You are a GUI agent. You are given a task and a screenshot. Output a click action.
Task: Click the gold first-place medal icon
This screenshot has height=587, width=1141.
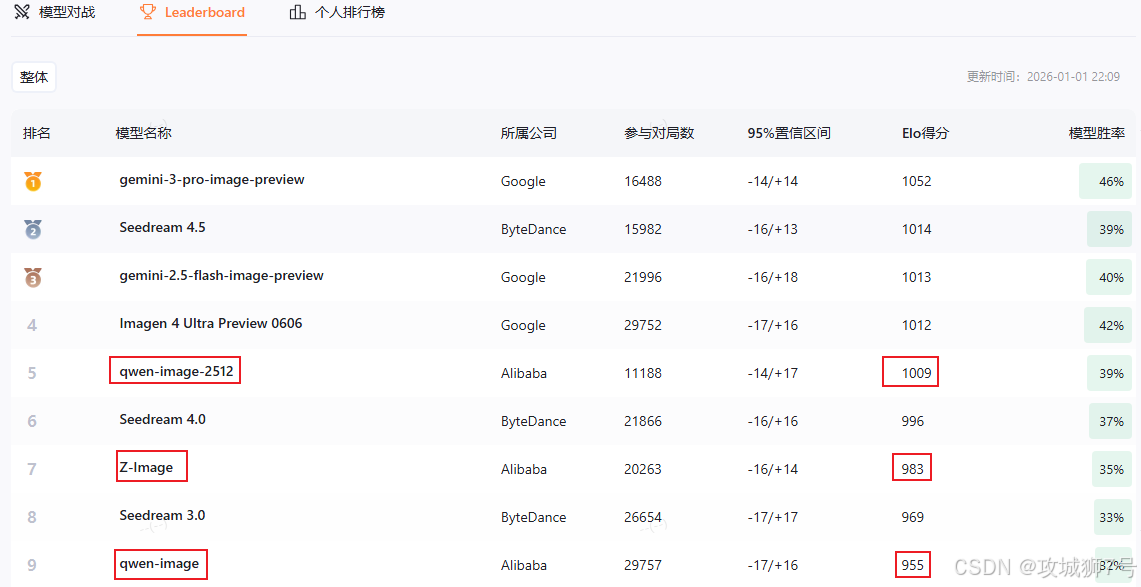tap(33, 180)
